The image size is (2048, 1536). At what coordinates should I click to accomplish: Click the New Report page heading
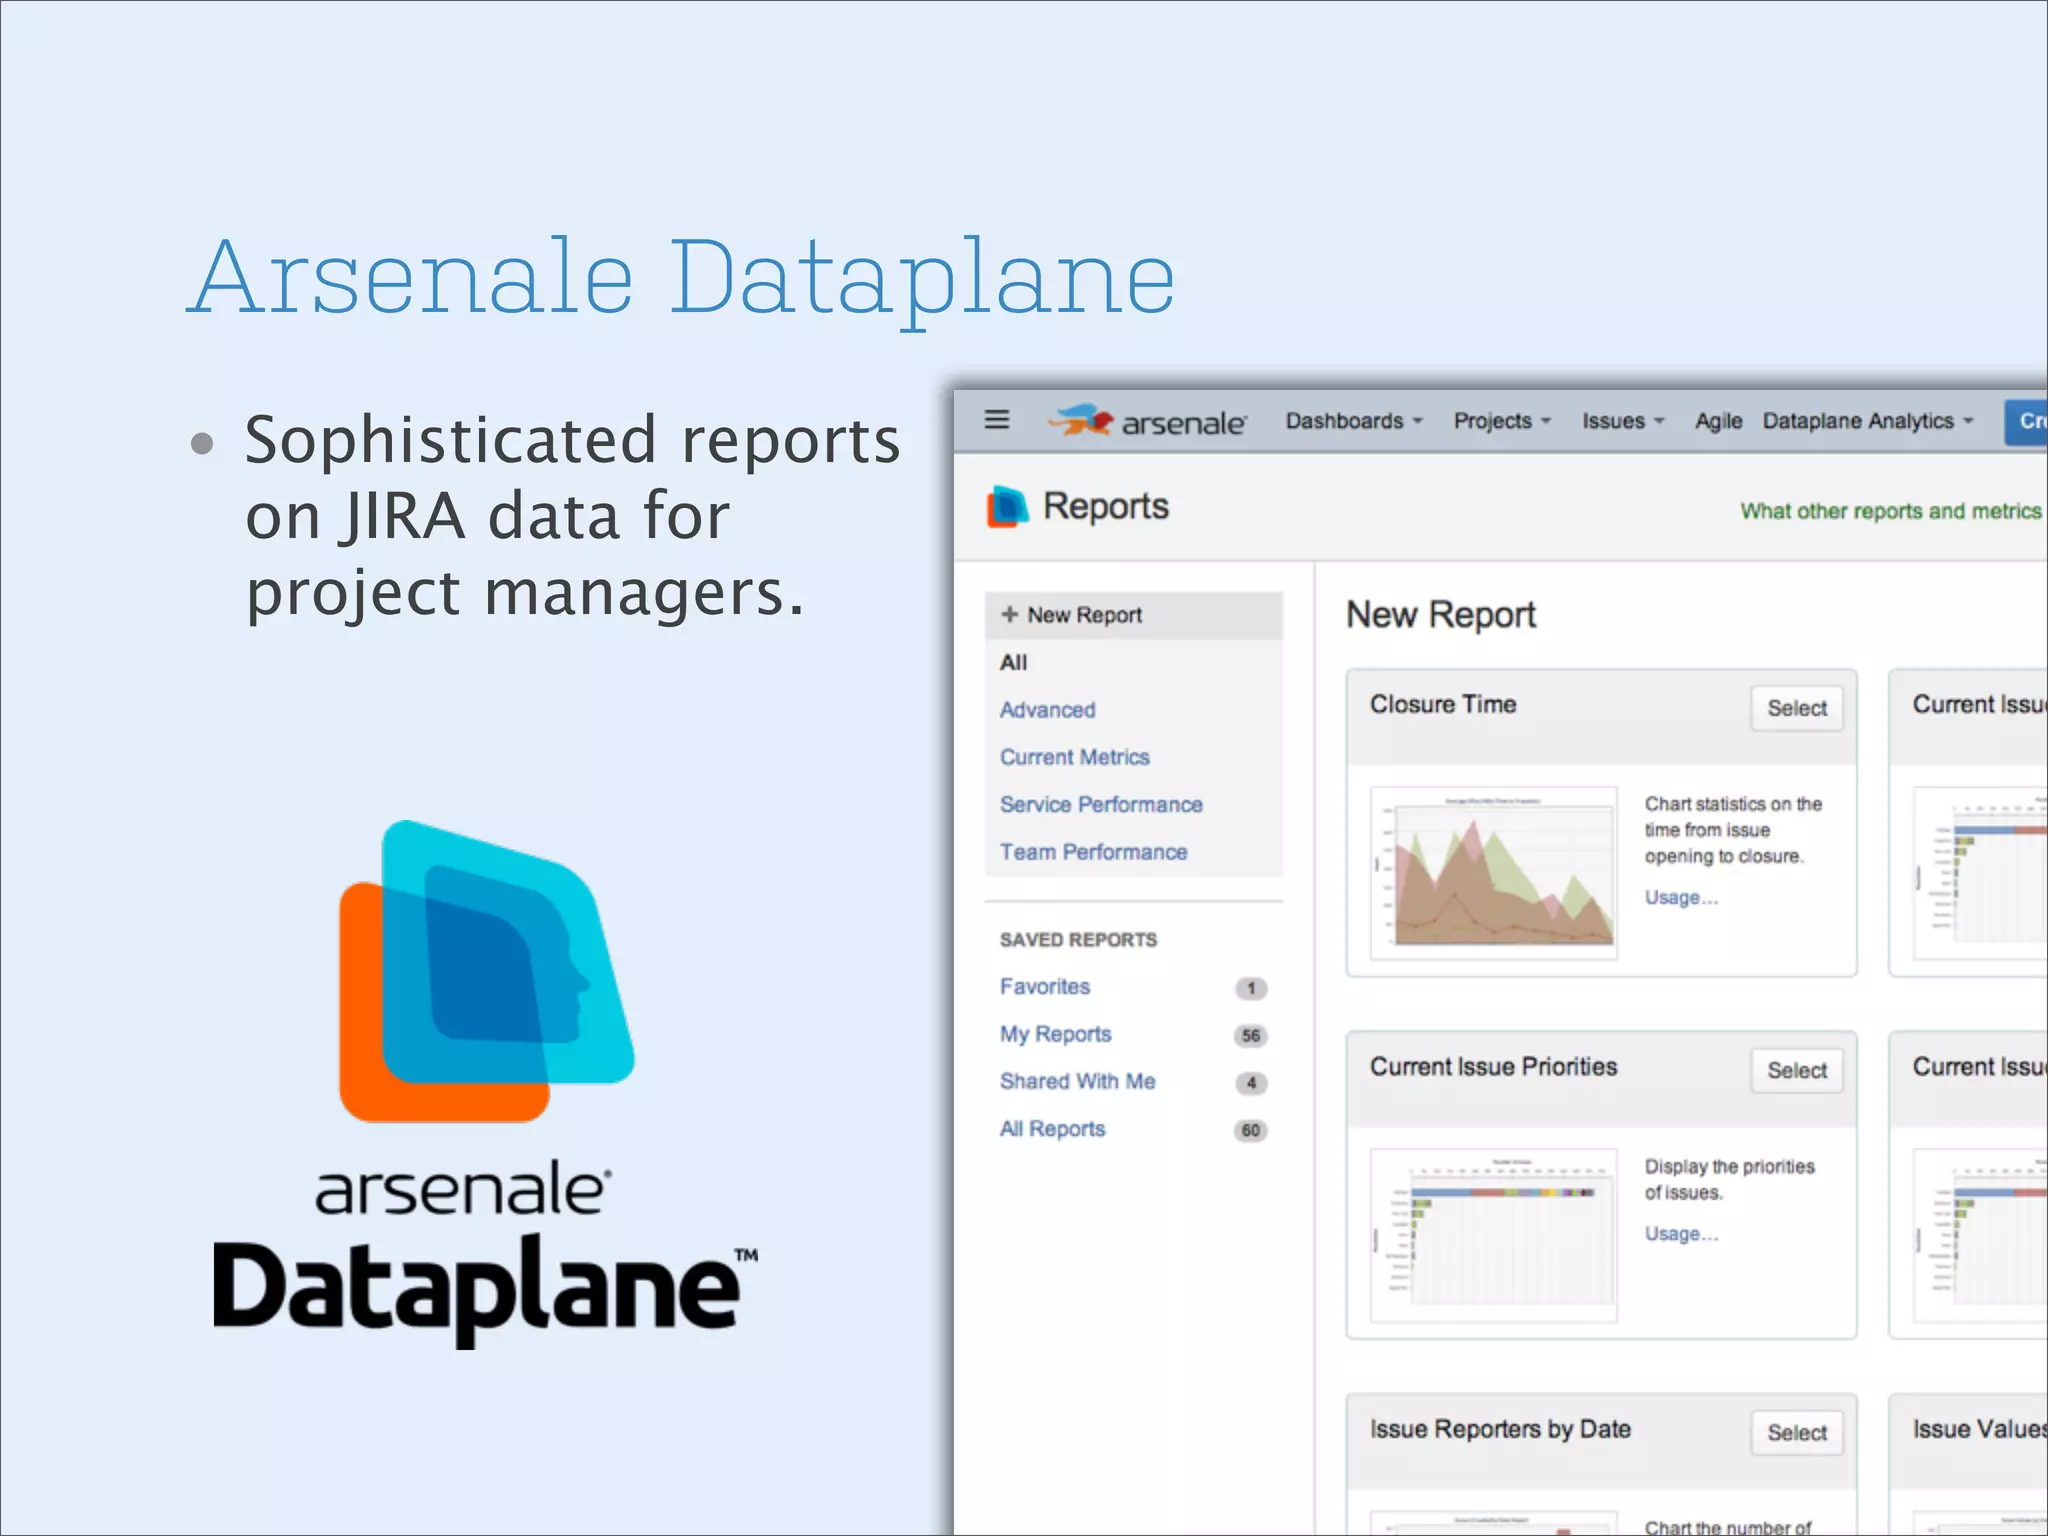1441,615
